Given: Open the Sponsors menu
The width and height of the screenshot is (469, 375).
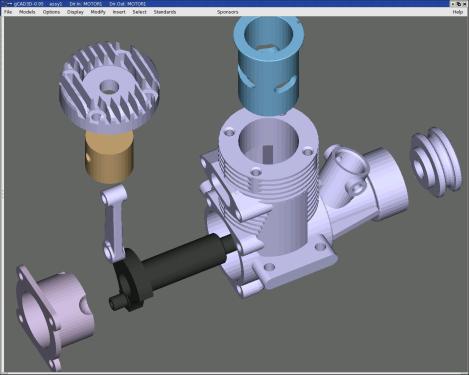Looking at the screenshot, I should tap(228, 12).
